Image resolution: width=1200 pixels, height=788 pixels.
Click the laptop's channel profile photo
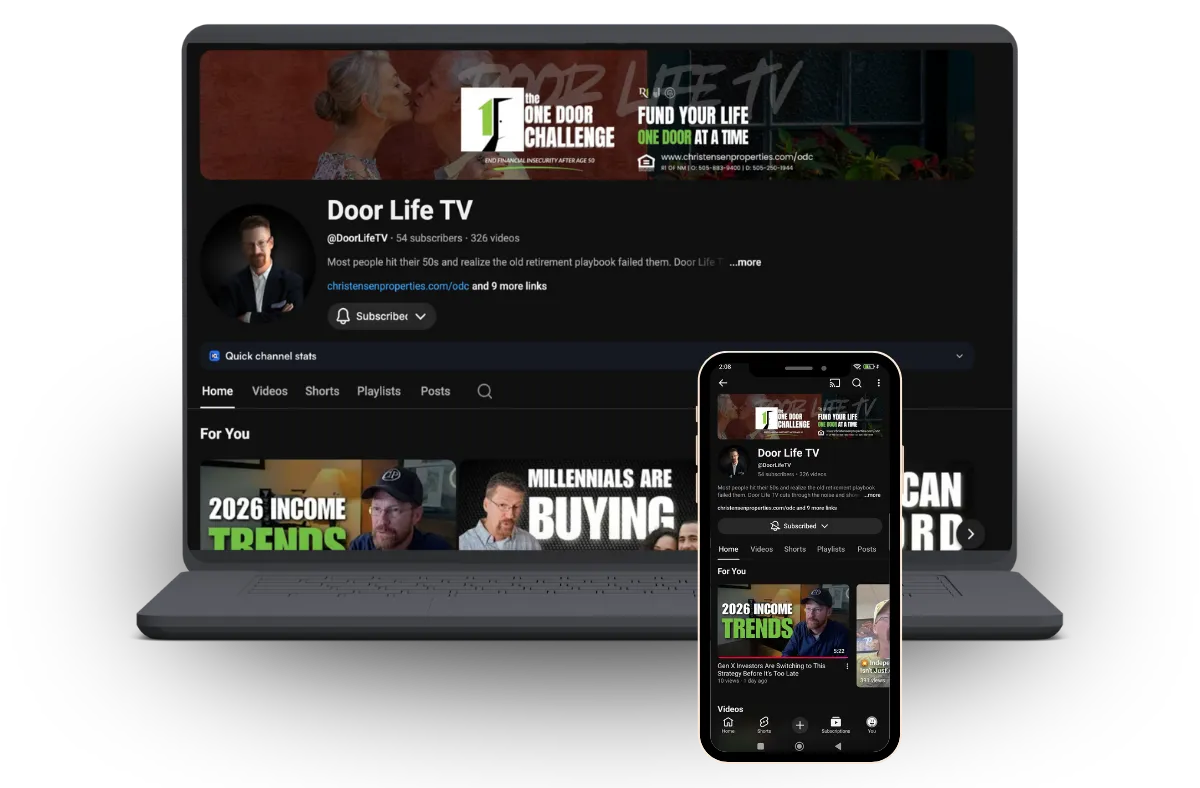pos(258,264)
